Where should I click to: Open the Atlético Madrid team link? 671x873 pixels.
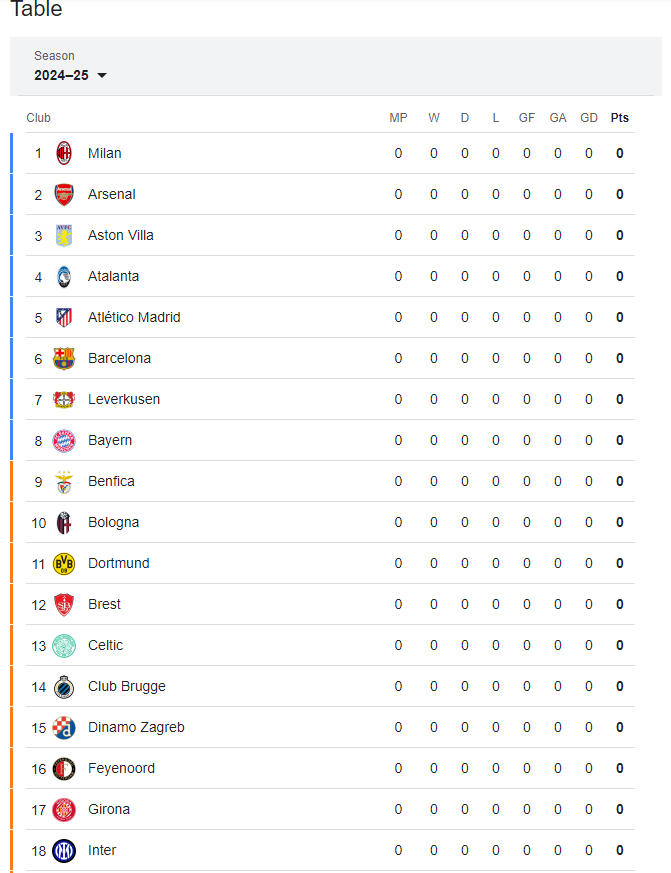tap(134, 317)
